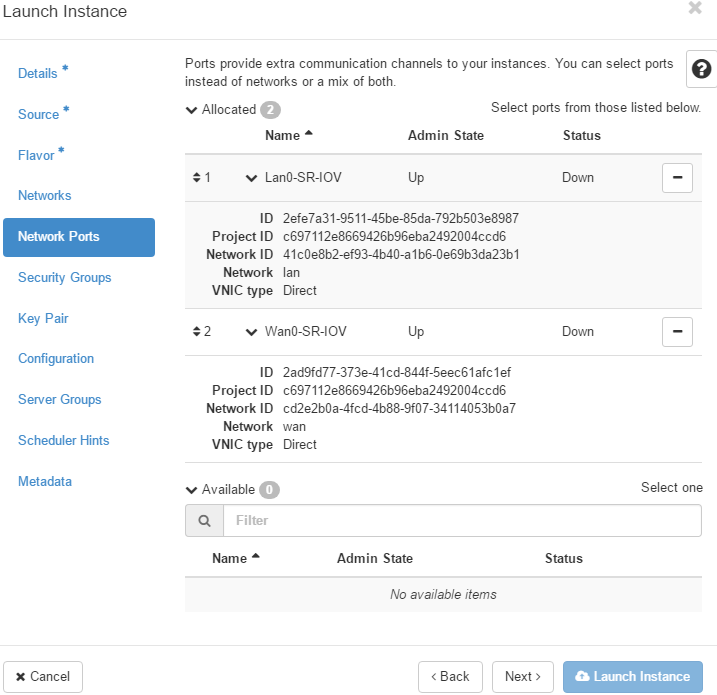The height and width of the screenshot is (695, 717).
Task: Click the search magnifier icon beside Filter
Action: tap(204, 520)
